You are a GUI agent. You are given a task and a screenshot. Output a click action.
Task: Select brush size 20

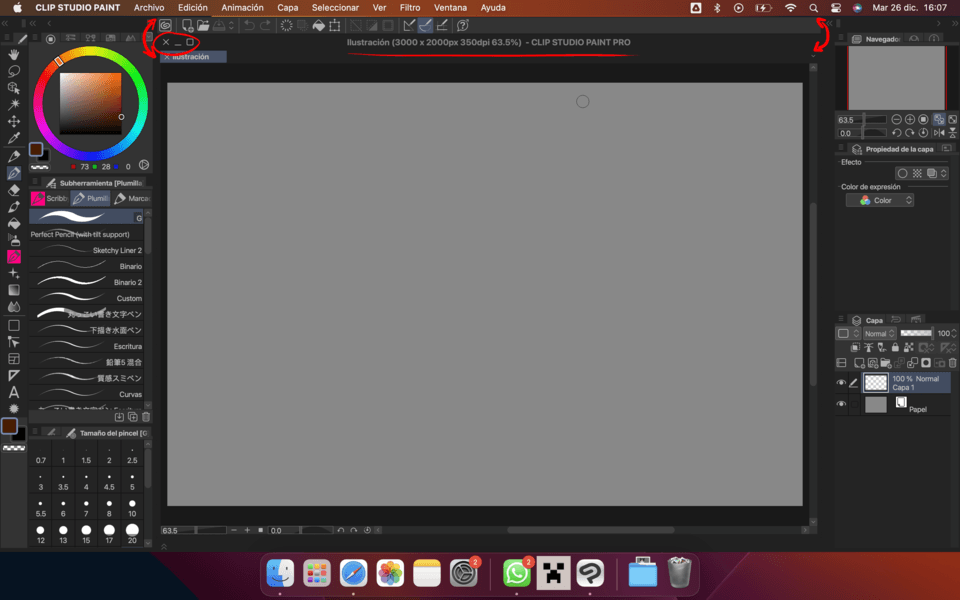coord(132,534)
